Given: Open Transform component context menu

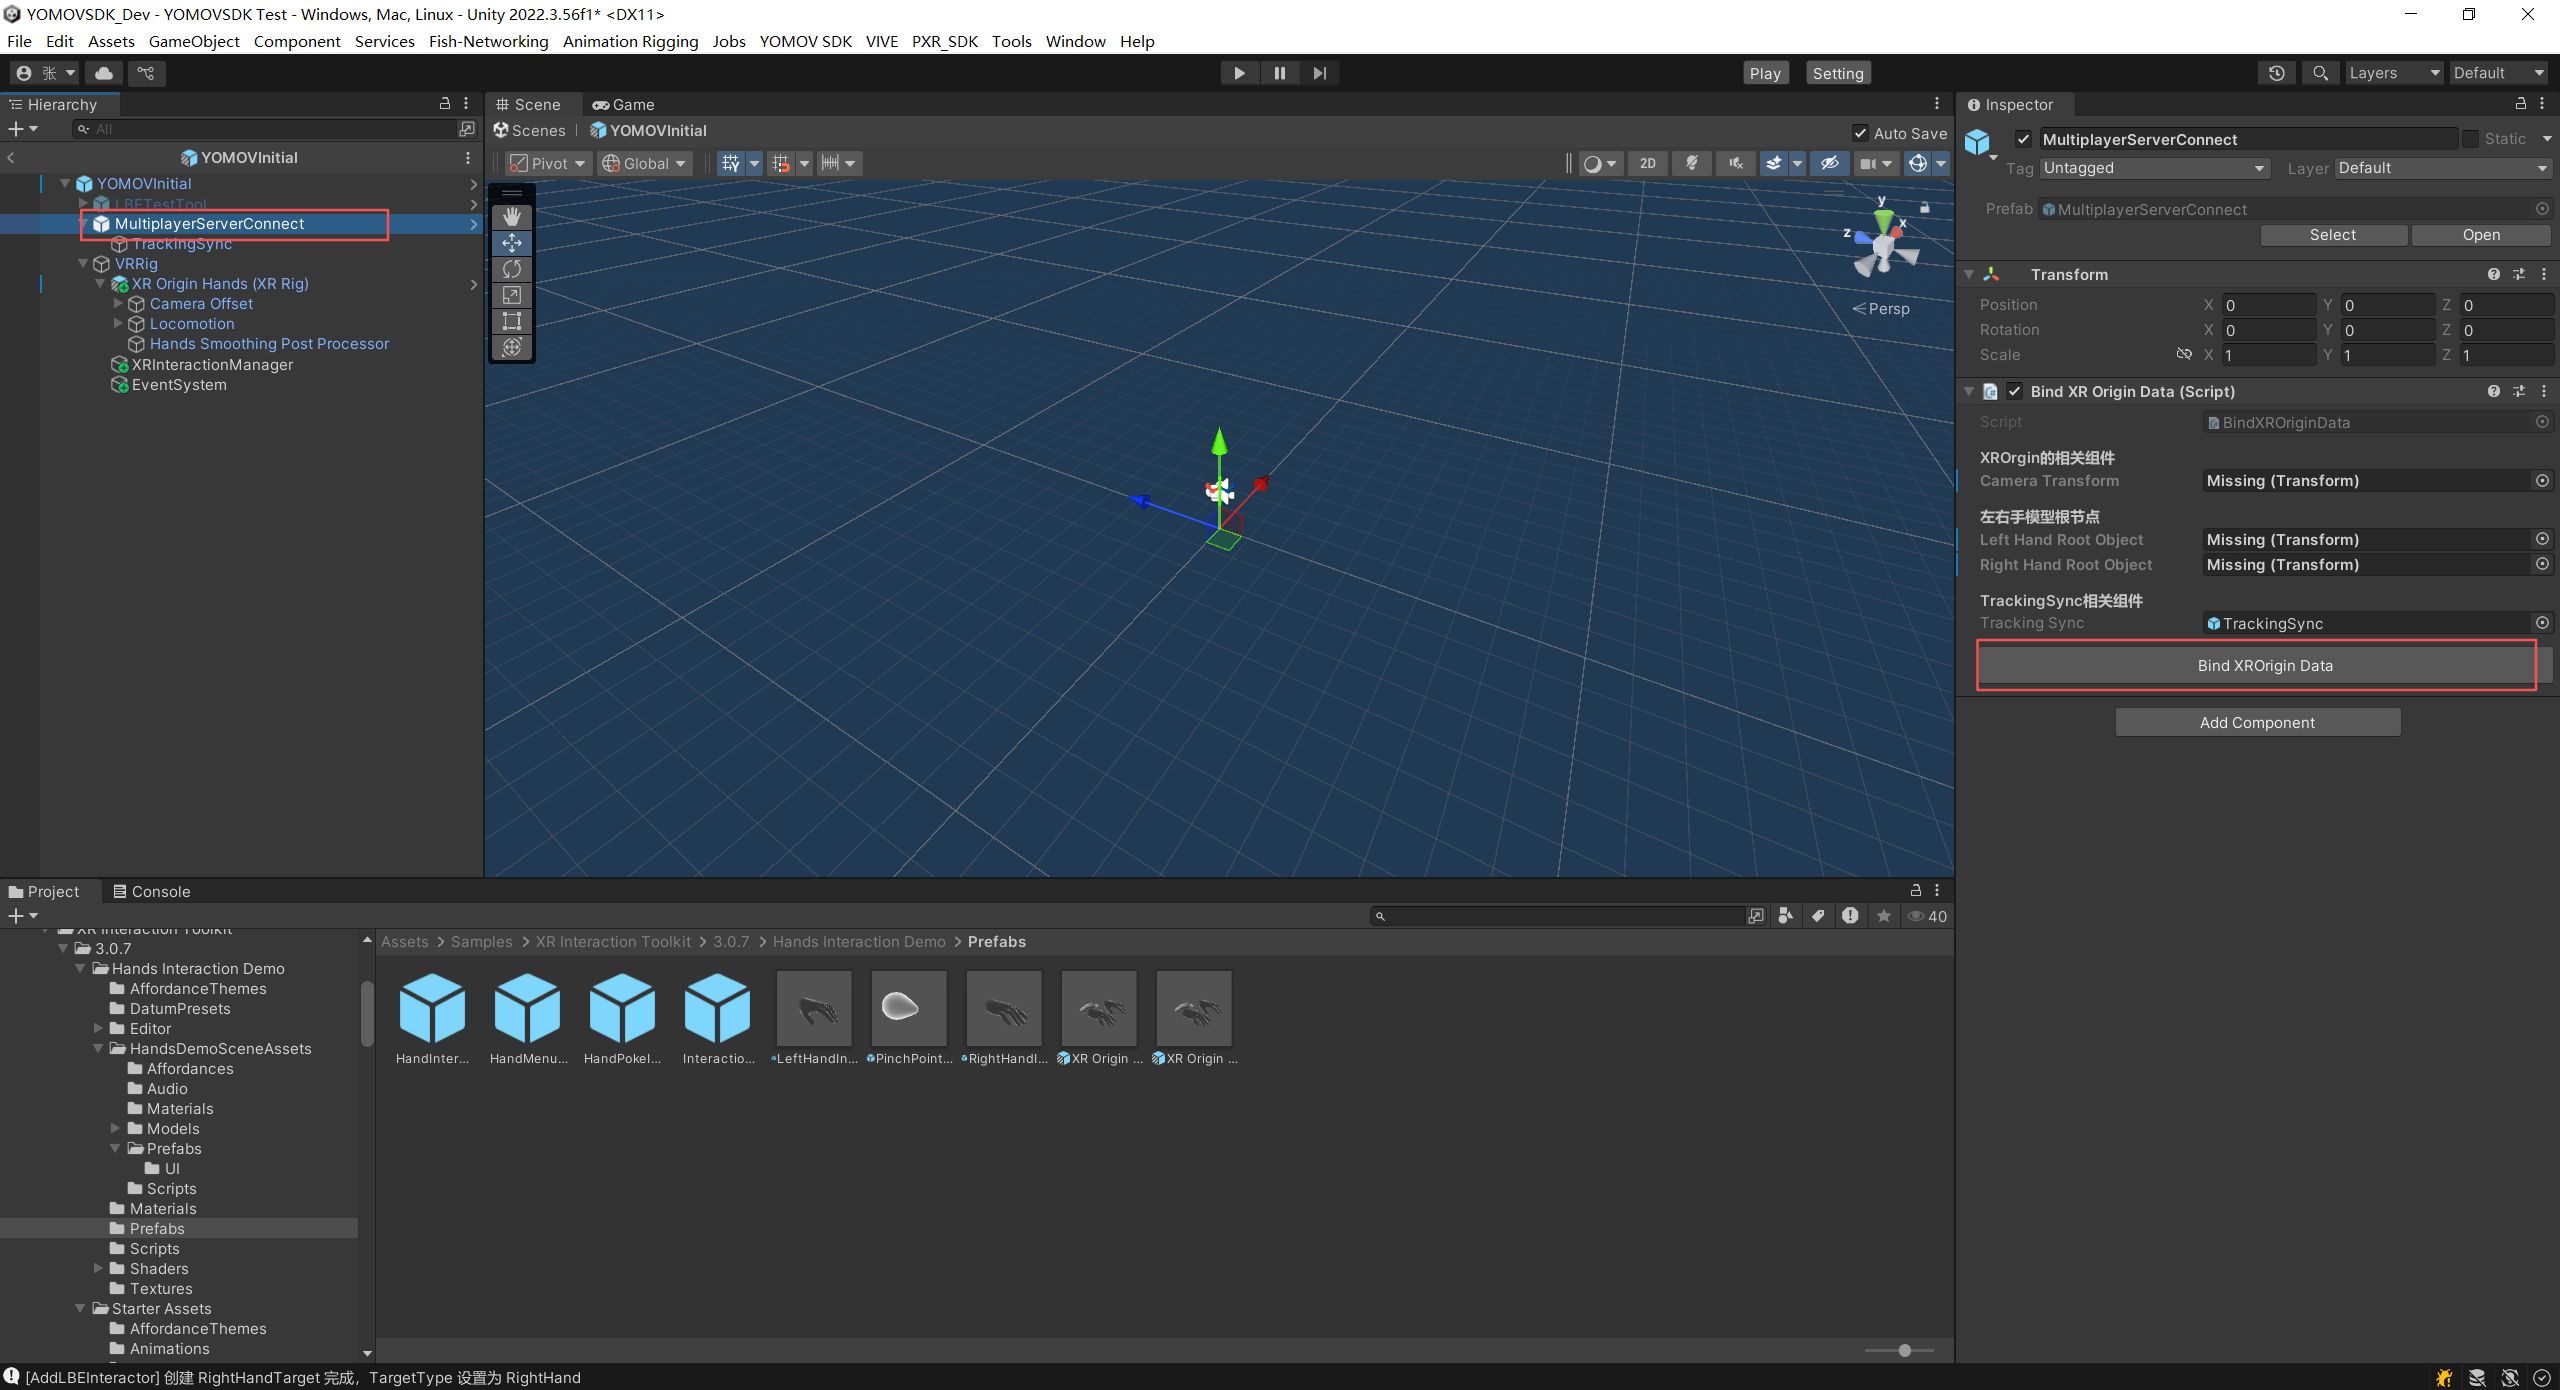Looking at the screenshot, I should click(x=2544, y=275).
